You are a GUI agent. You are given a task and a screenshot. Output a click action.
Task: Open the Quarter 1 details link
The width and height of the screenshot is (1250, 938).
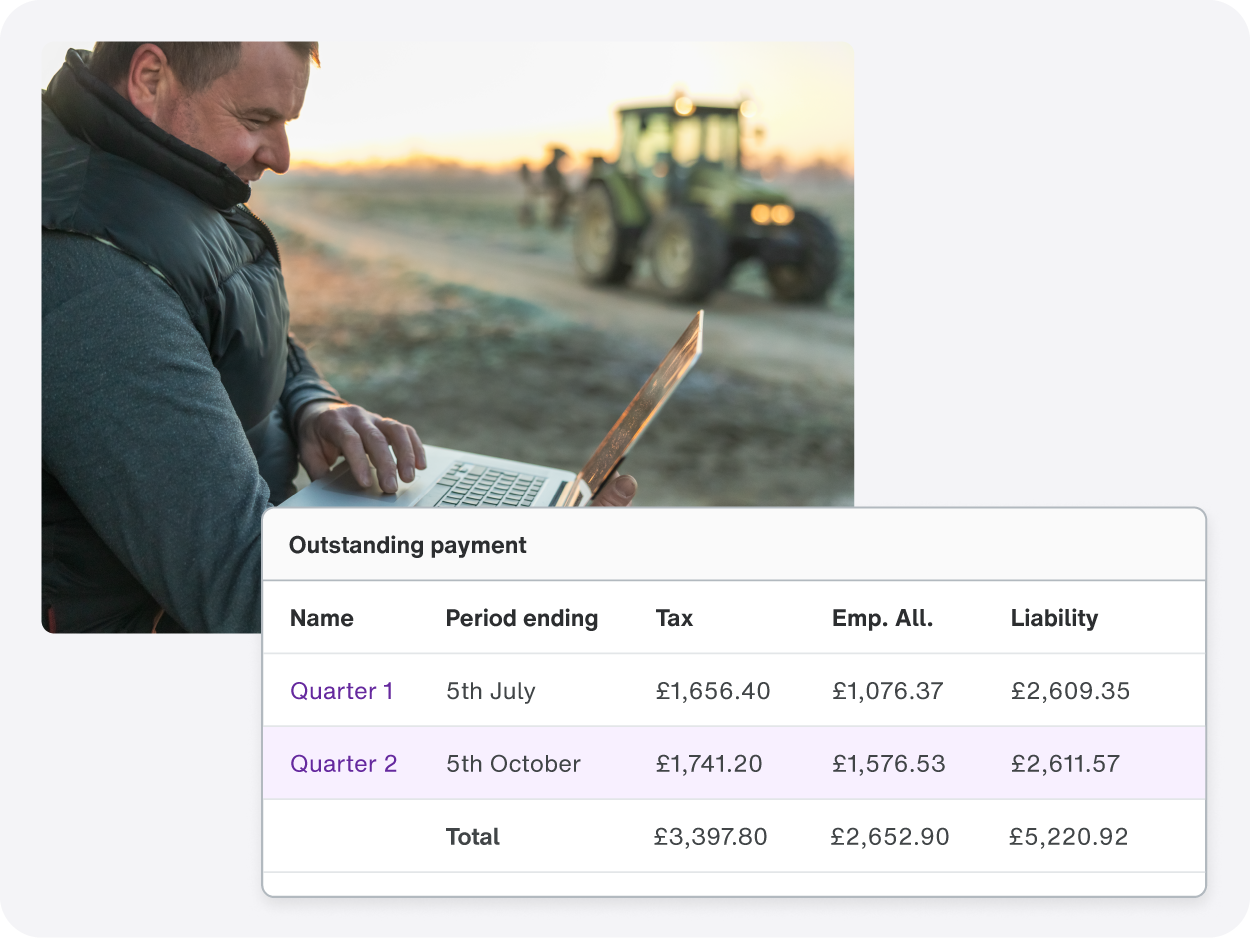point(342,691)
